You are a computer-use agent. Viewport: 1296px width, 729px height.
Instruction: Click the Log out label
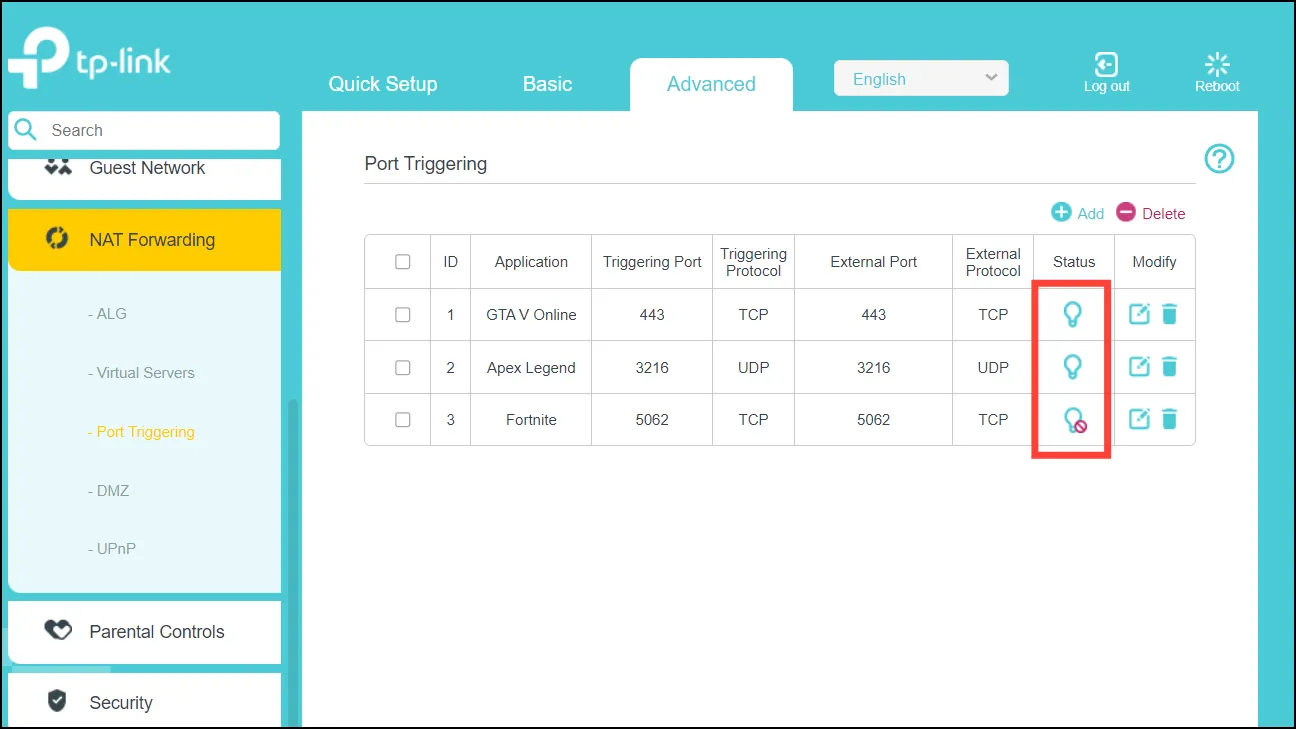[1107, 86]
